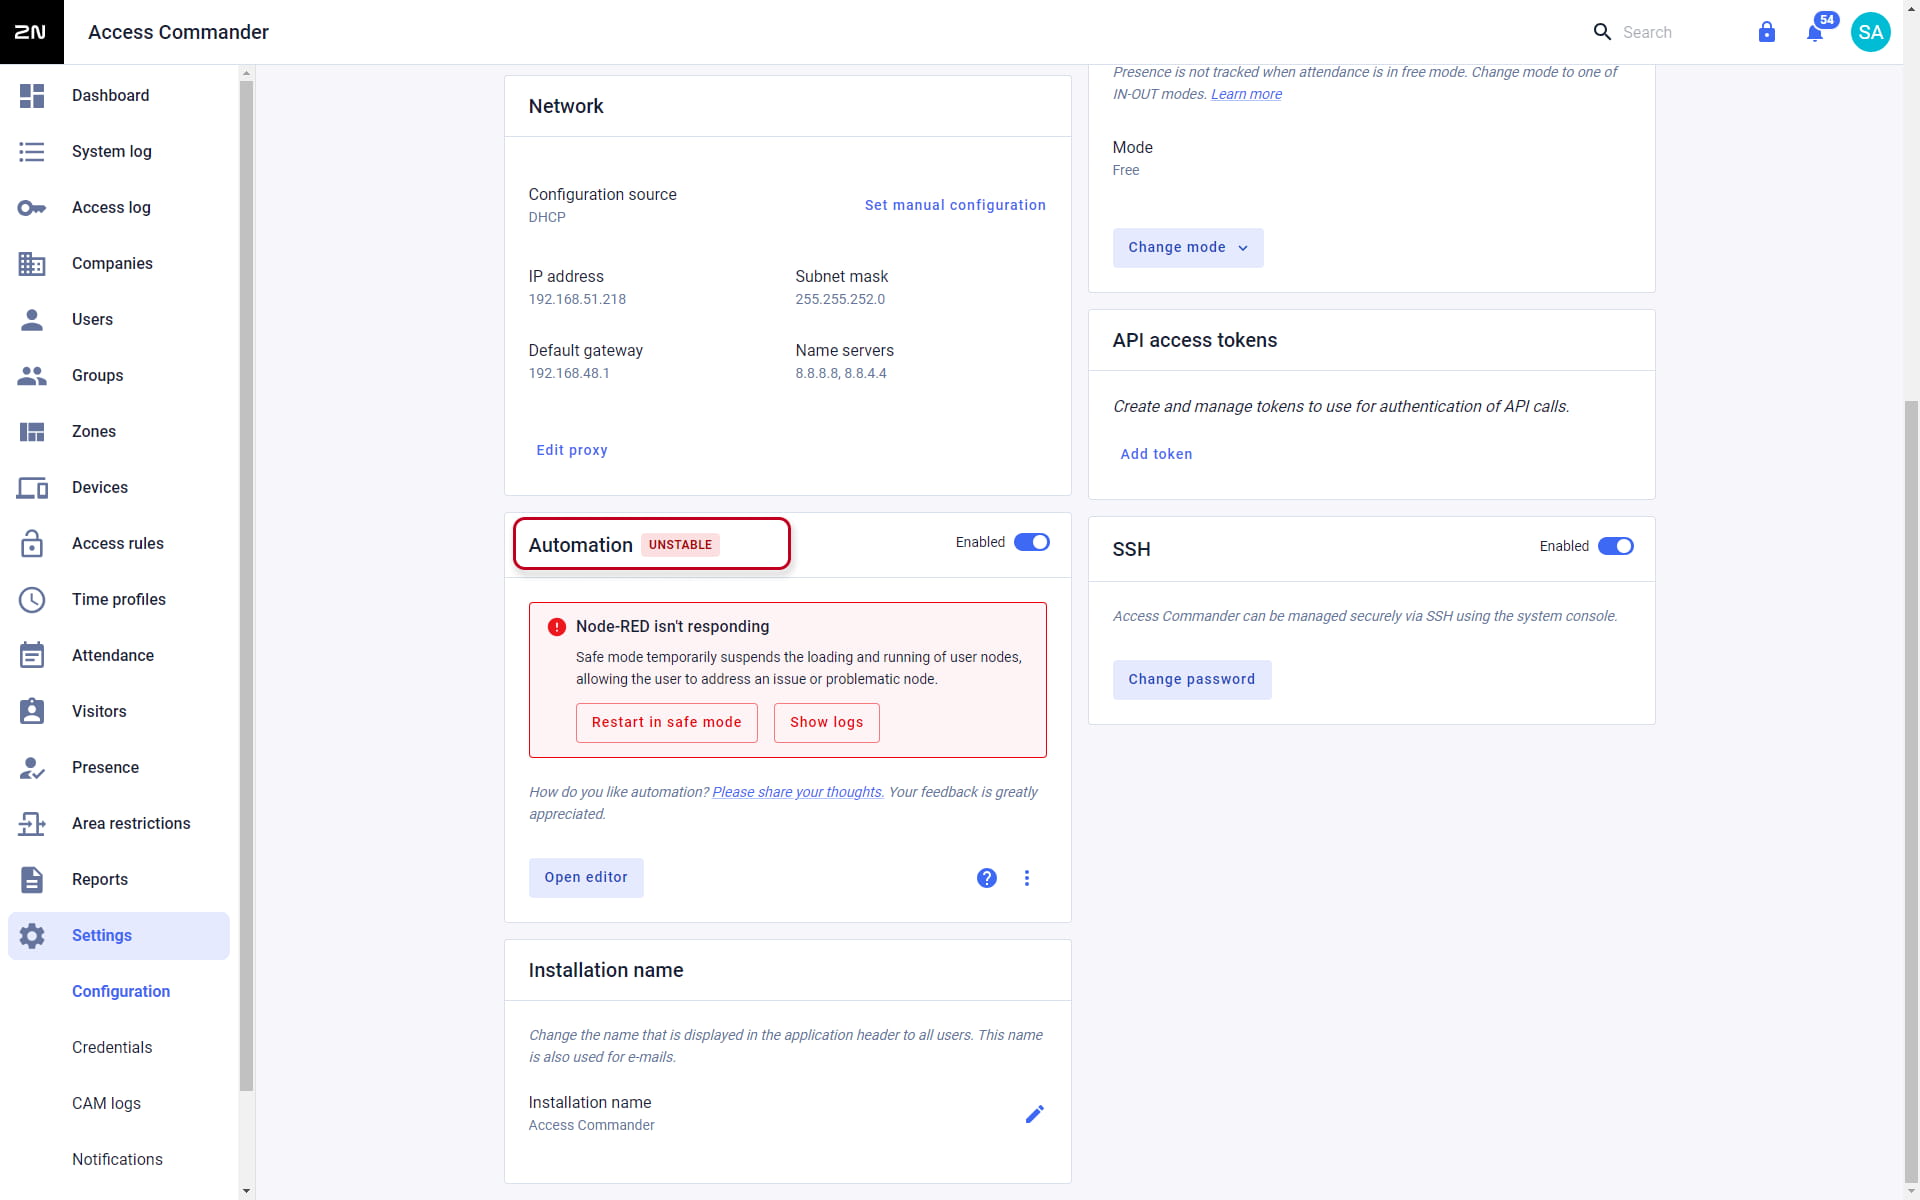Open the SA user avatar menu
This screenshot has height=1200, width=1920.
pyautogui.click(x=1871, y=32)
